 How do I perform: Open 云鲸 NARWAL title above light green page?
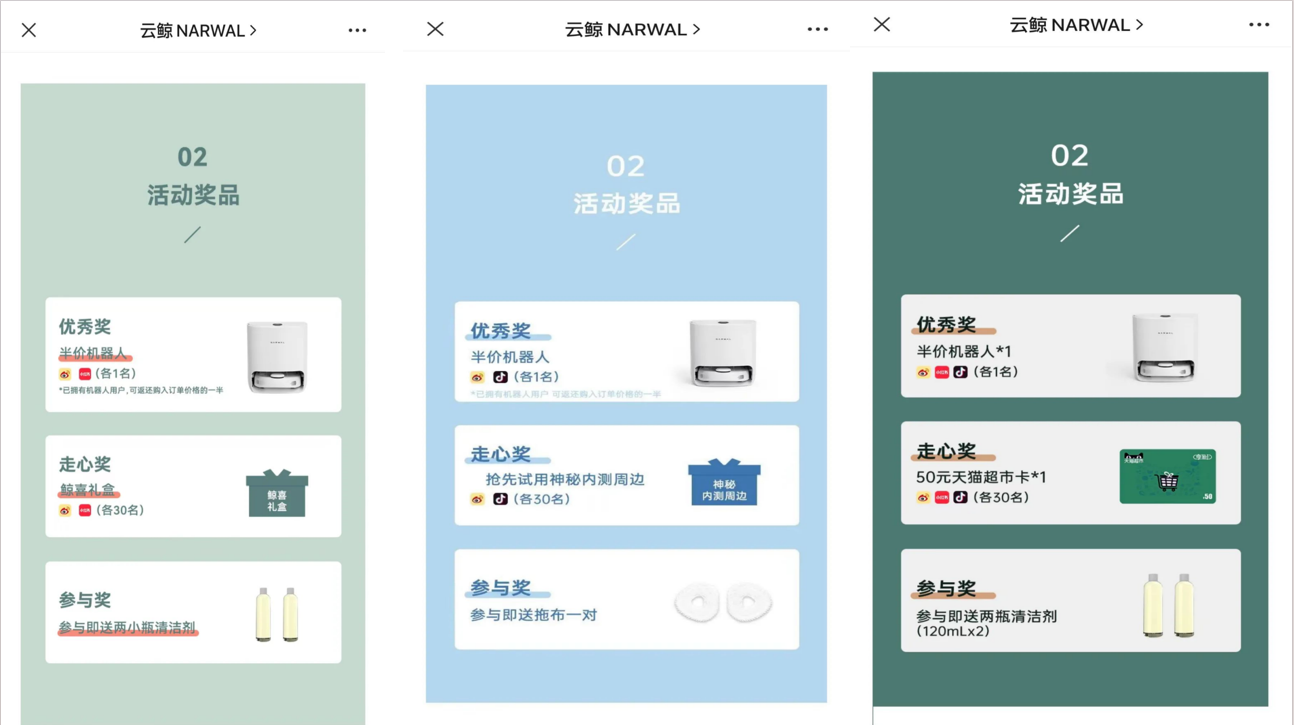[198, 30]
